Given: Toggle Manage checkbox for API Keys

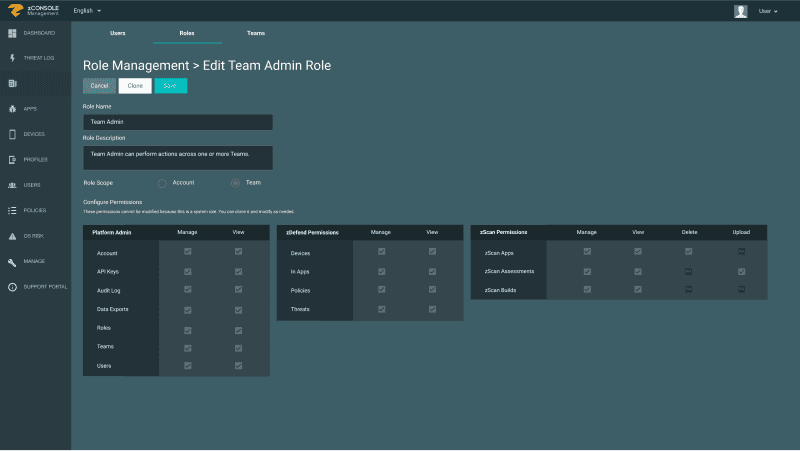Looking at the screenshot, I should [187, 271].
